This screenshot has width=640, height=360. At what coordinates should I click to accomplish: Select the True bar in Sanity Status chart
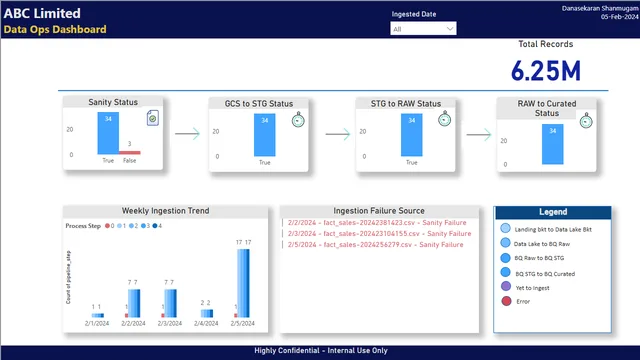coord(108,133)
